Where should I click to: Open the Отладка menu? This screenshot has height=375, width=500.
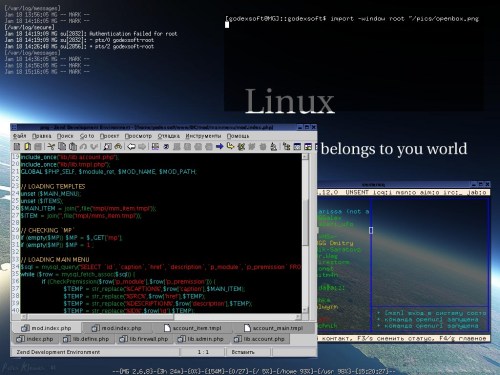(169, 136)
